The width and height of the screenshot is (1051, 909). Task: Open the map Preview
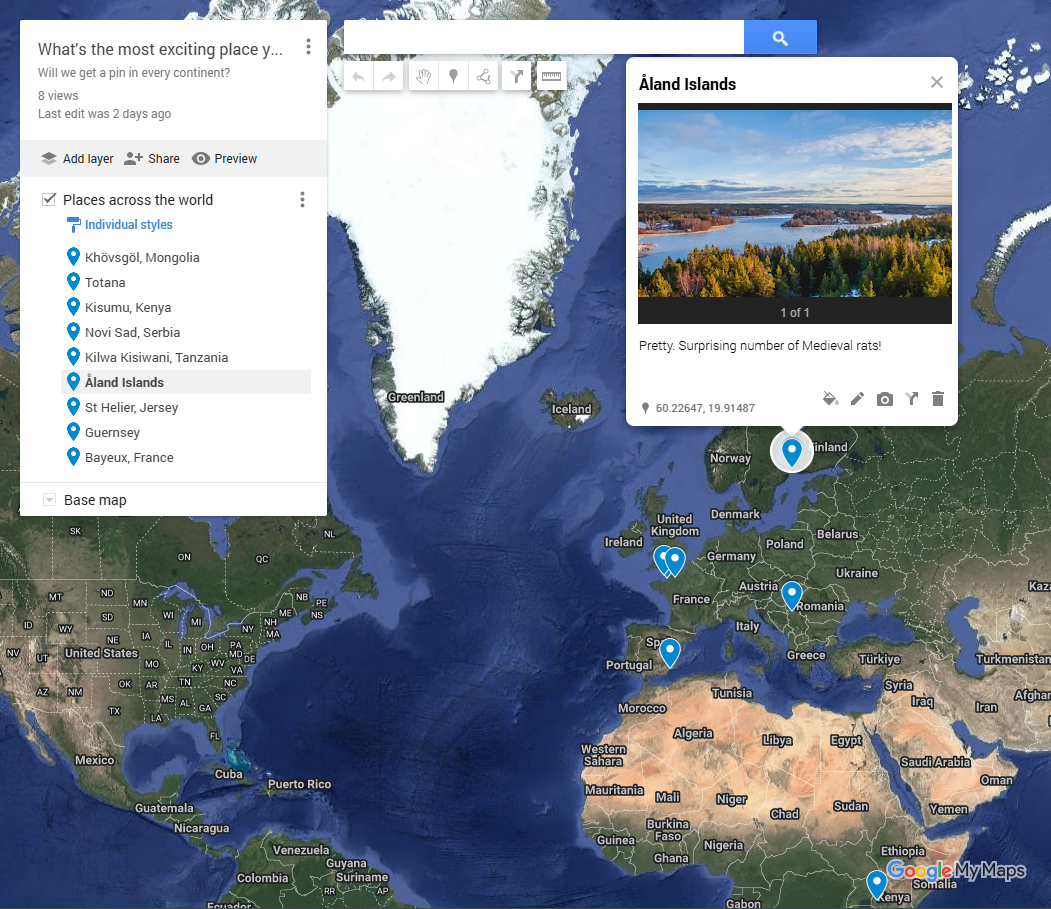click(224, 159)
